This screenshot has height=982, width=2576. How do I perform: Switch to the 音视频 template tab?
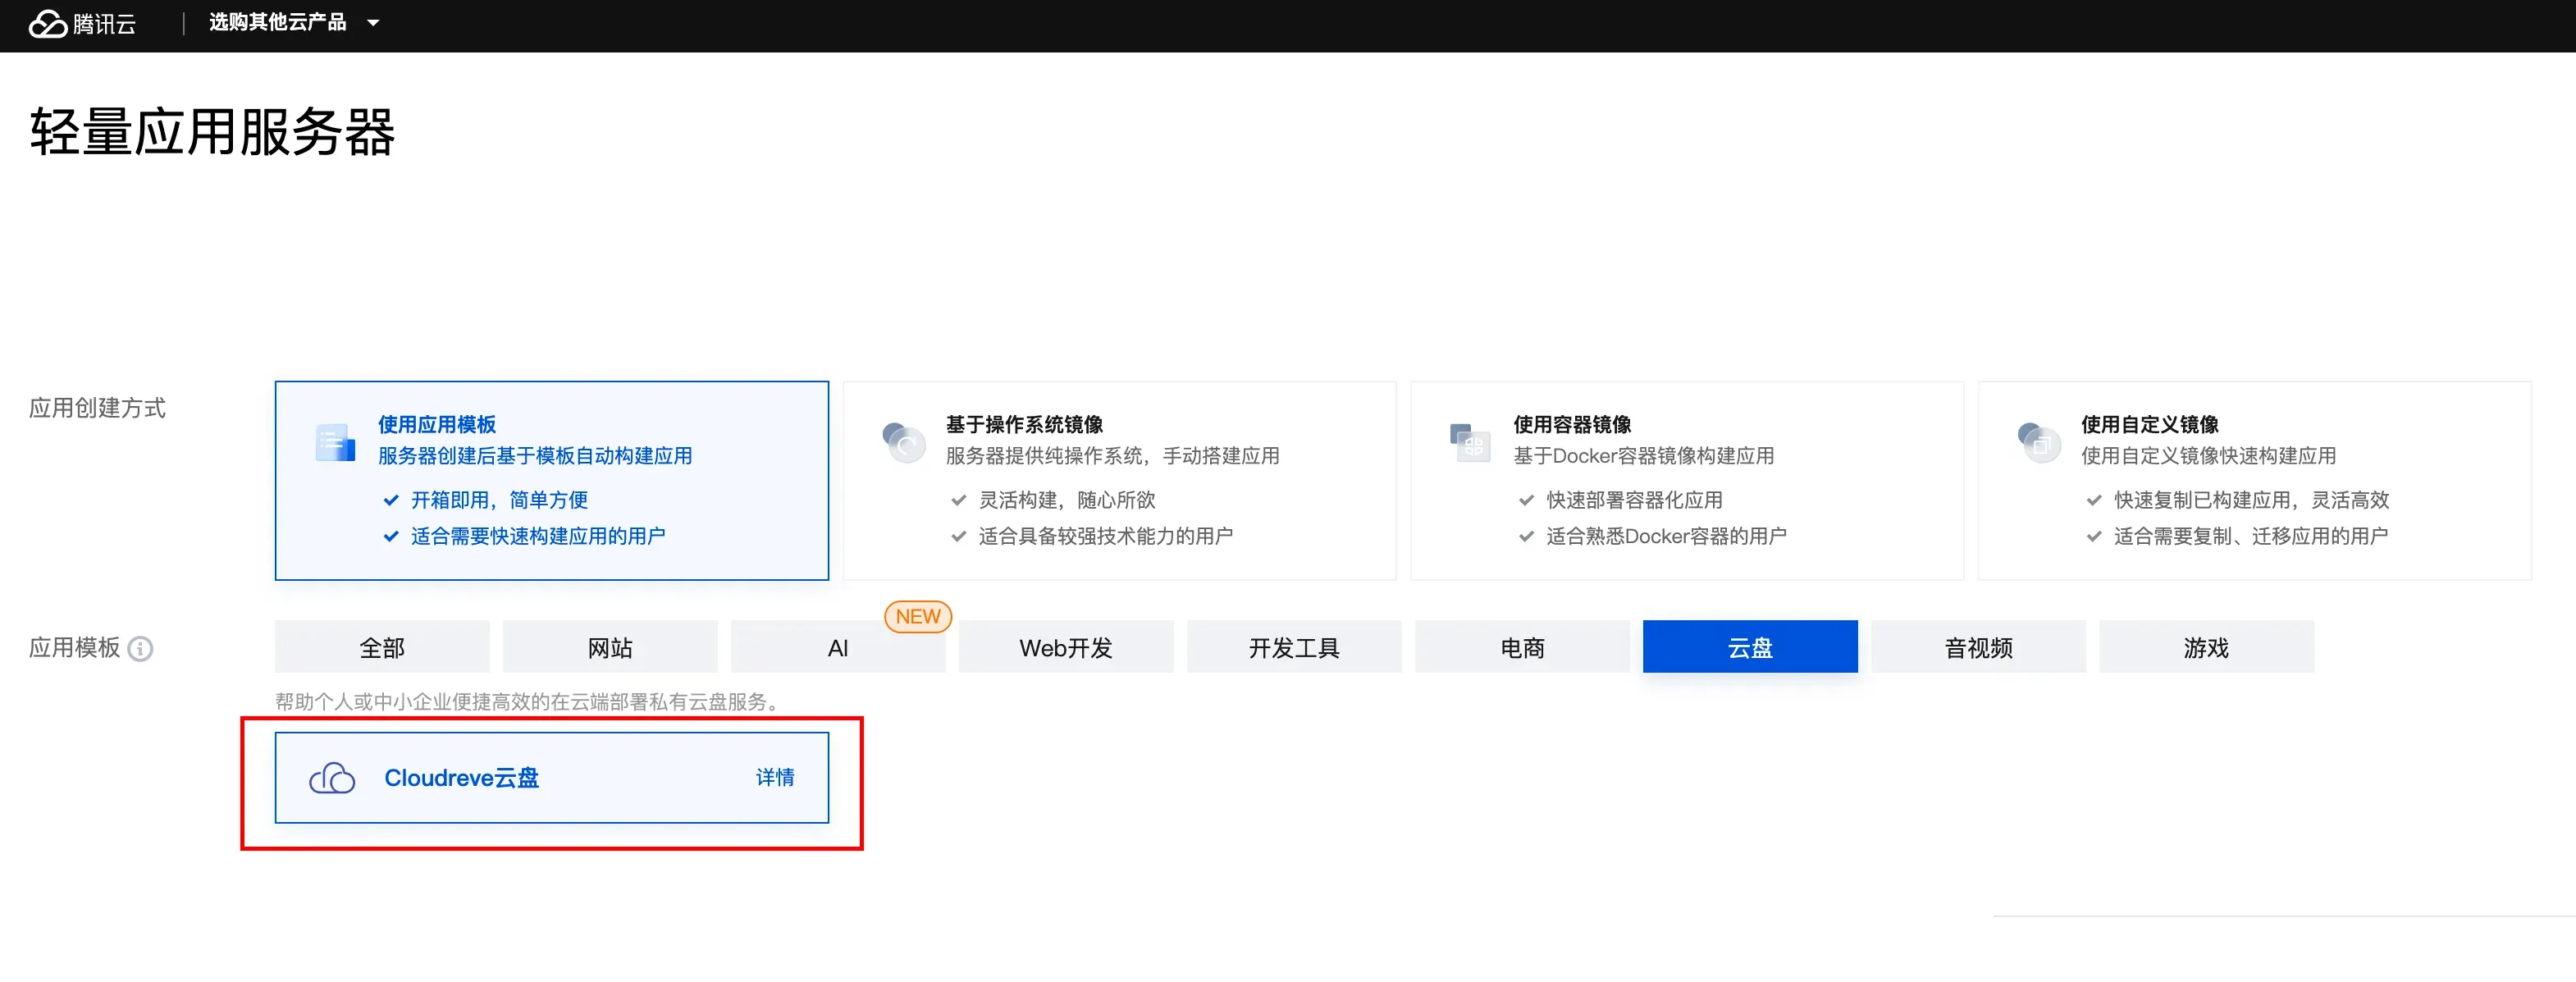[x=1978, y=647]
